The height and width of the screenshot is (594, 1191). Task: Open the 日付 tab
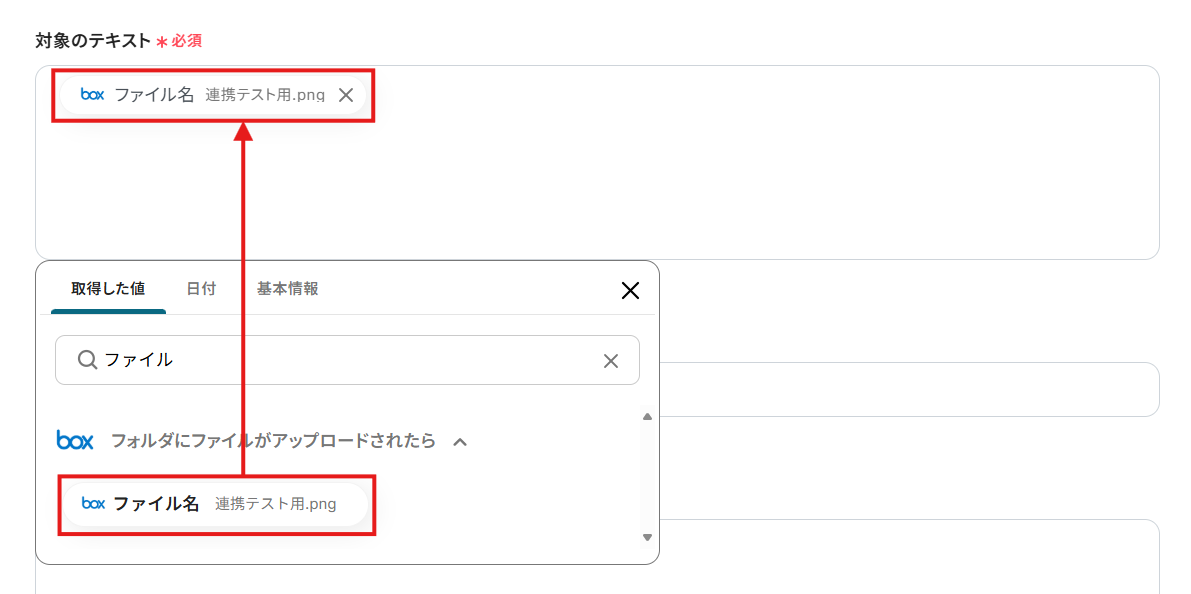[x=201, y=289]
